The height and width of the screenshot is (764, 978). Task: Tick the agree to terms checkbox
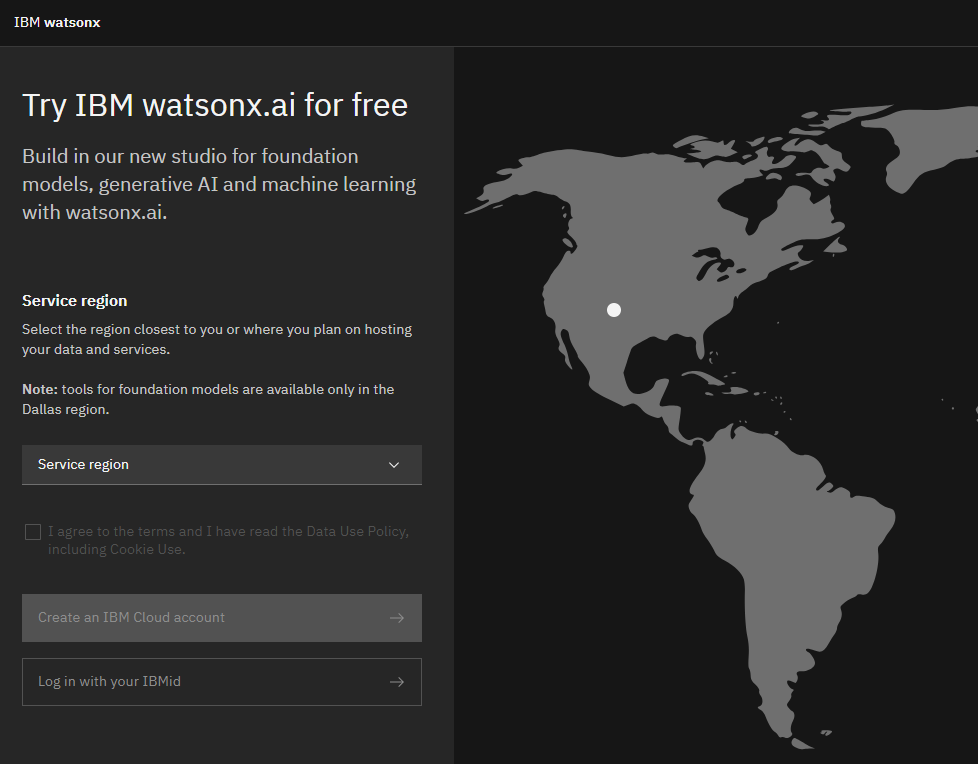point(33,532)
